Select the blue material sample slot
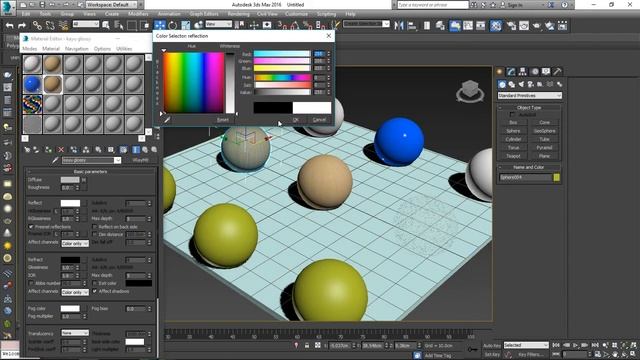 point(32,84)
